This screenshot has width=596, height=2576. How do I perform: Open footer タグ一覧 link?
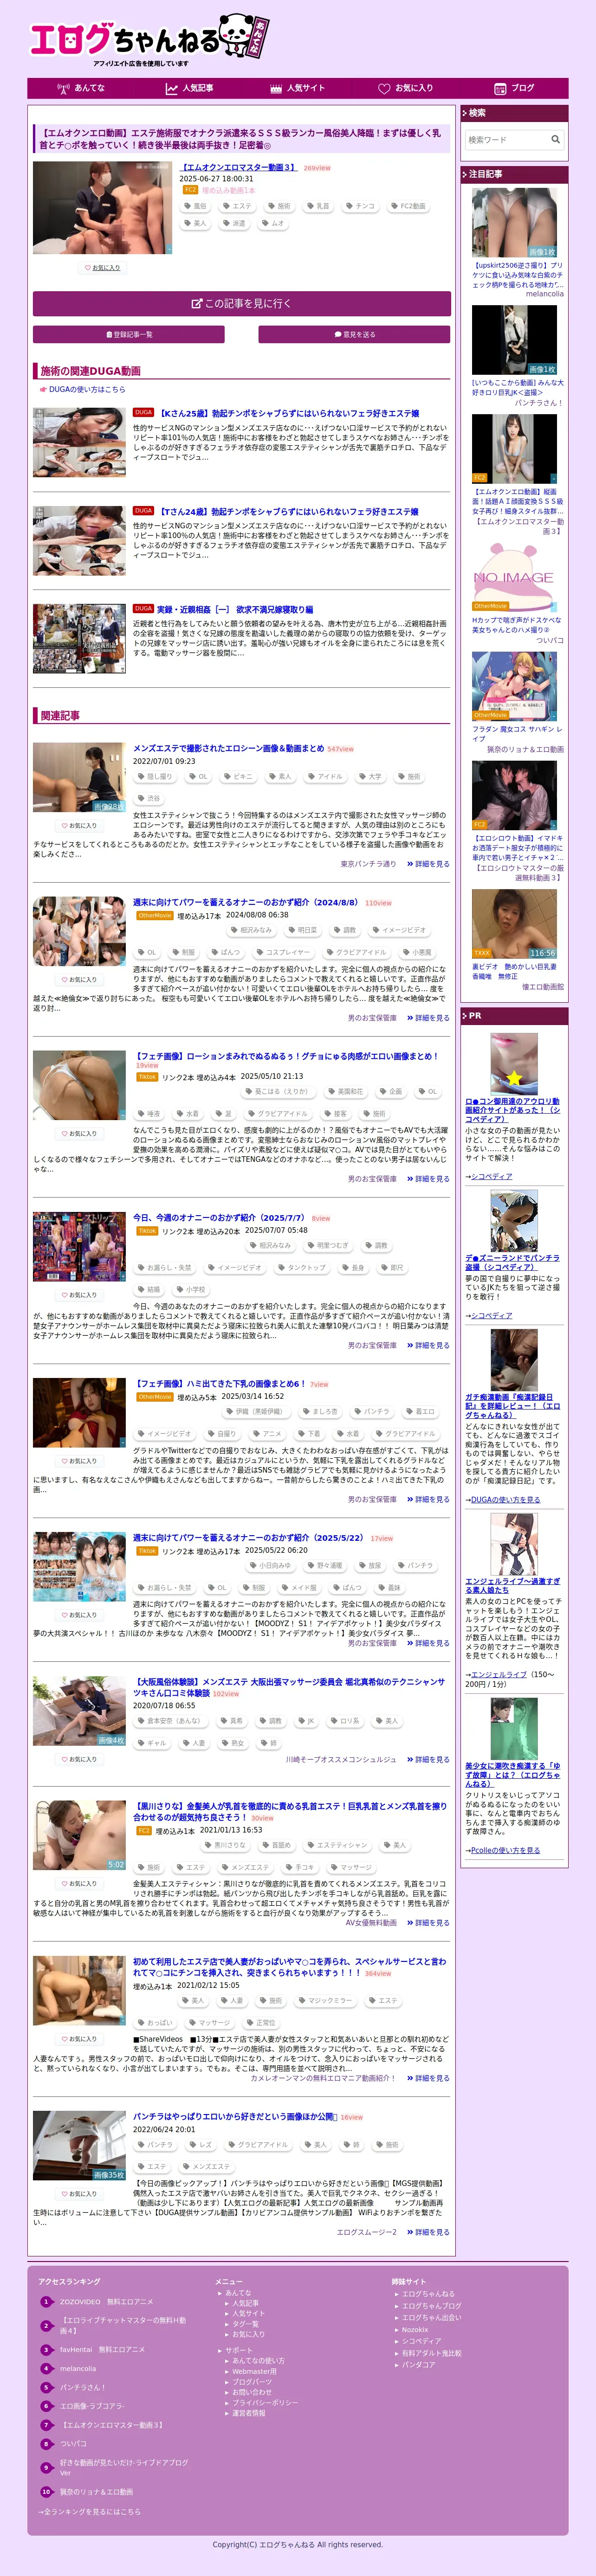click(245, 2324)
